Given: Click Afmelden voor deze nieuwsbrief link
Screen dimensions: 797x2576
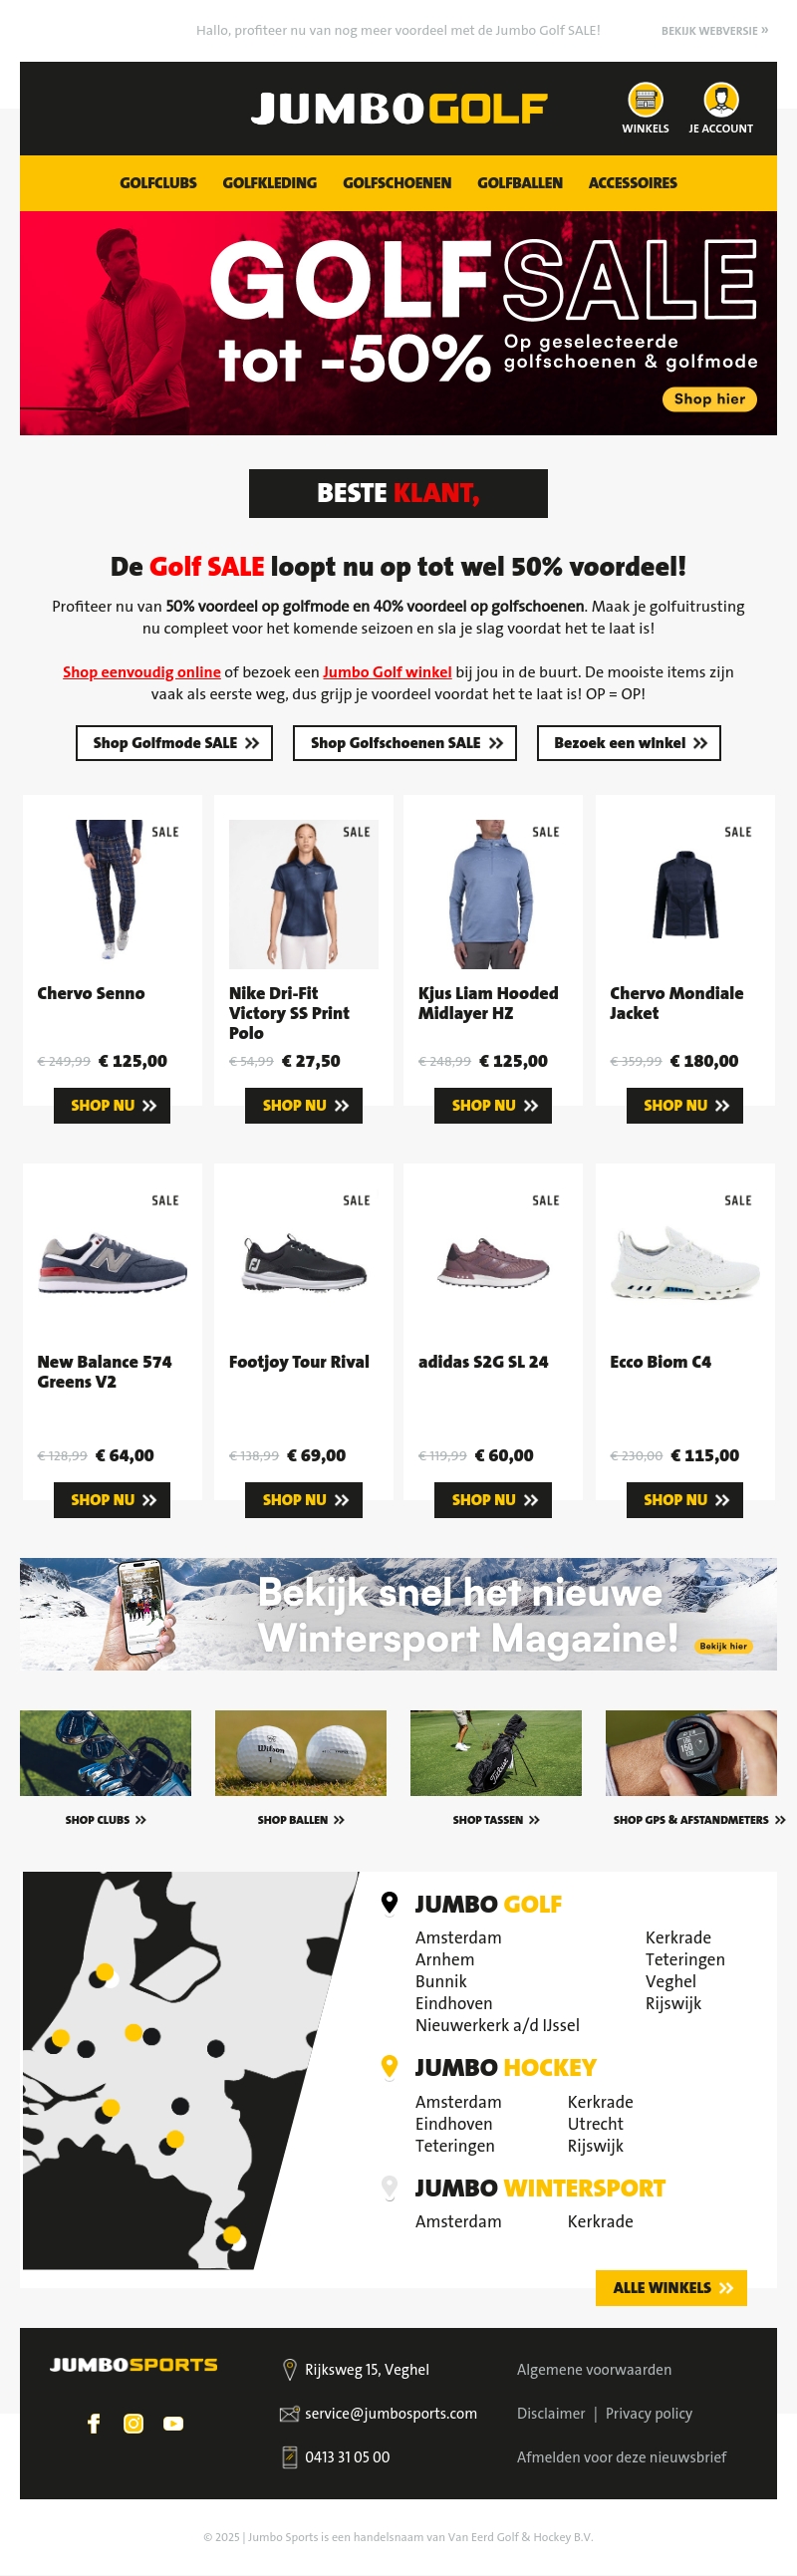Looking at the screenshot, I should pos(621,2457).
